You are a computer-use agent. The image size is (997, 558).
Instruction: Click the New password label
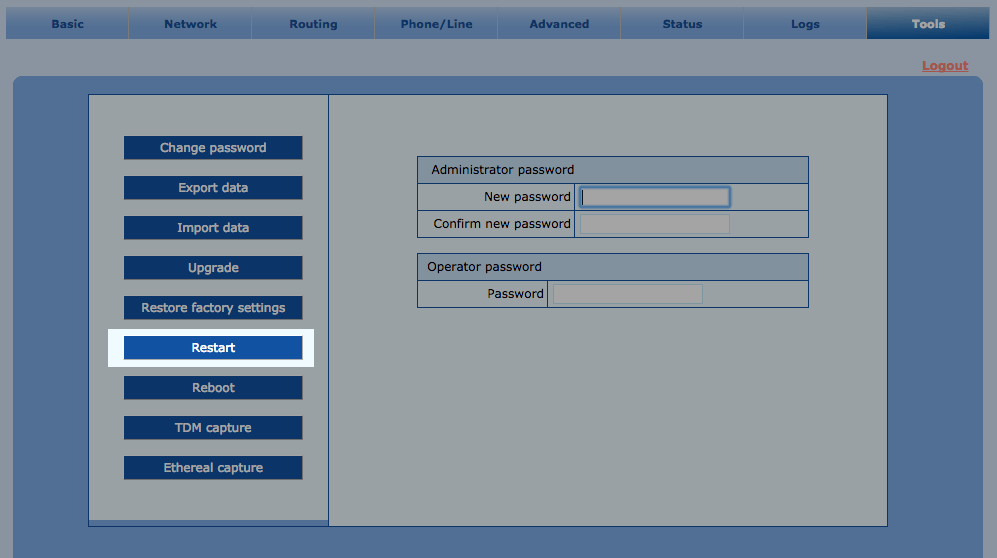coord(527,197)
